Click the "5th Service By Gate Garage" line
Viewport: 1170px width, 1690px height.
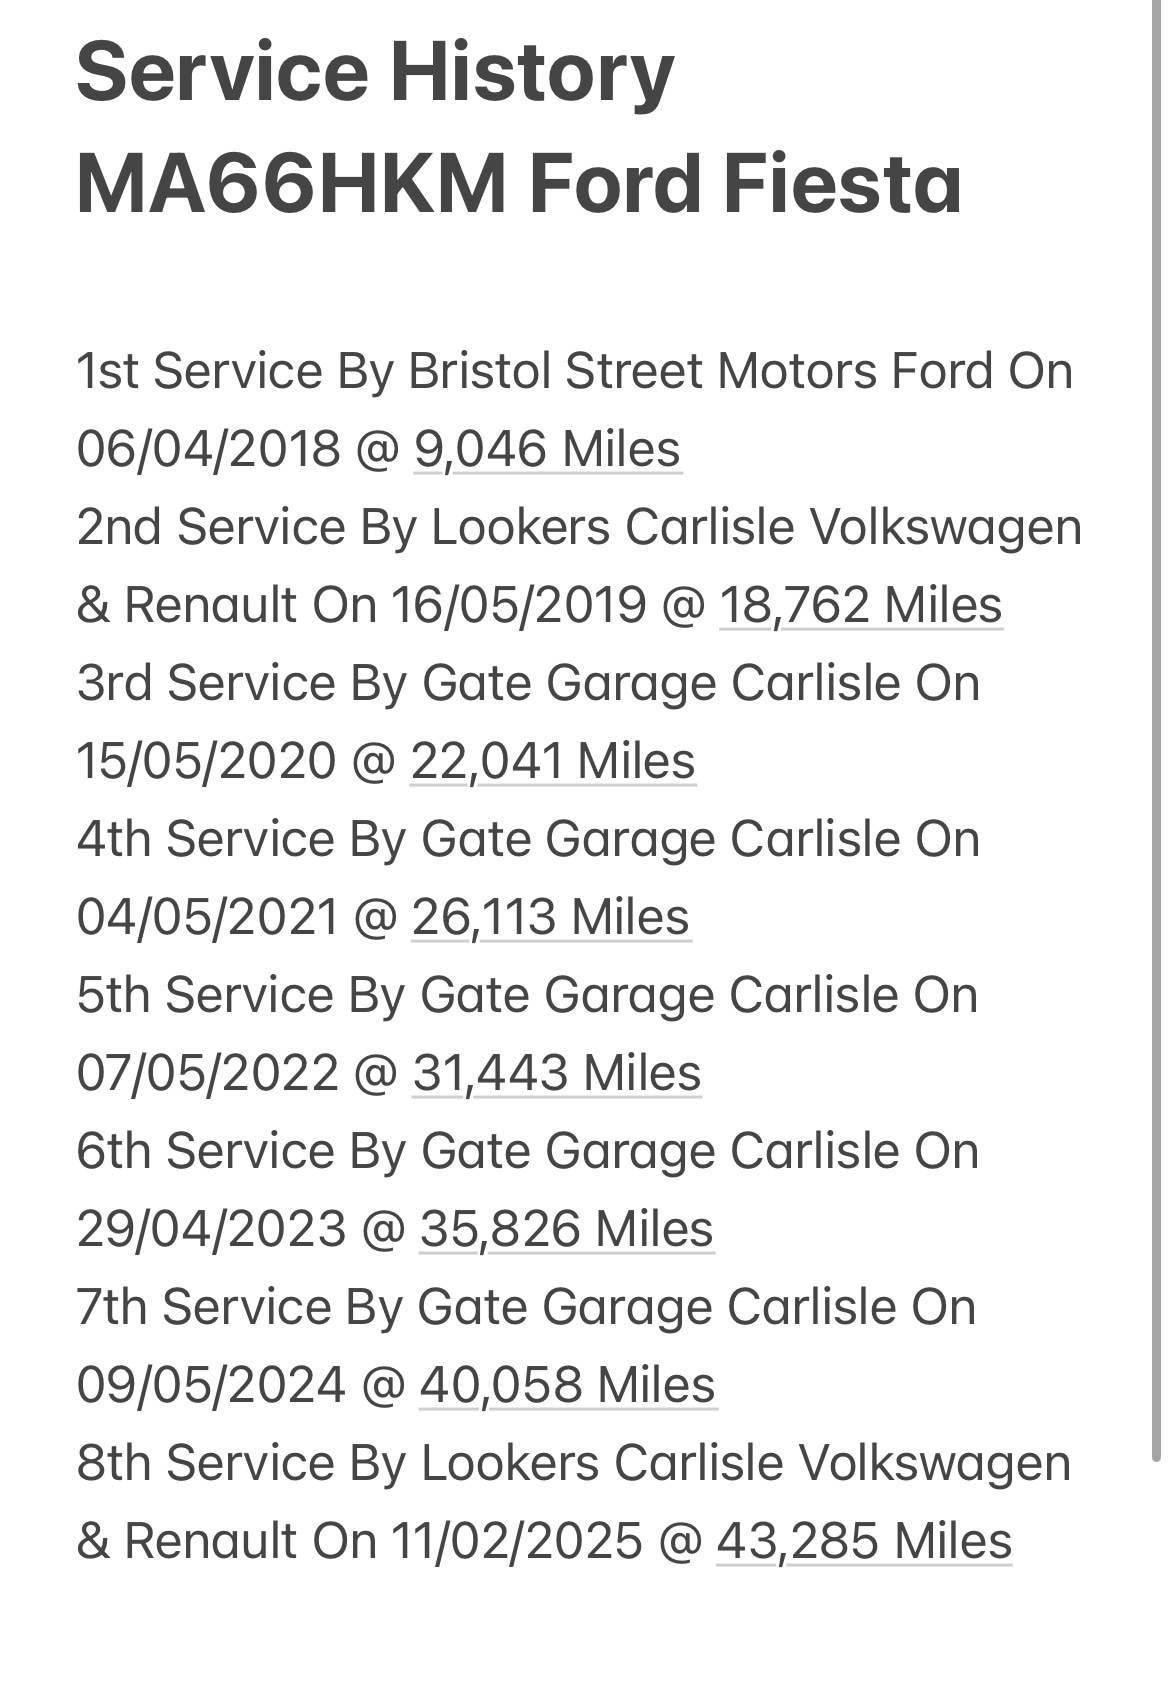[526, 995]
